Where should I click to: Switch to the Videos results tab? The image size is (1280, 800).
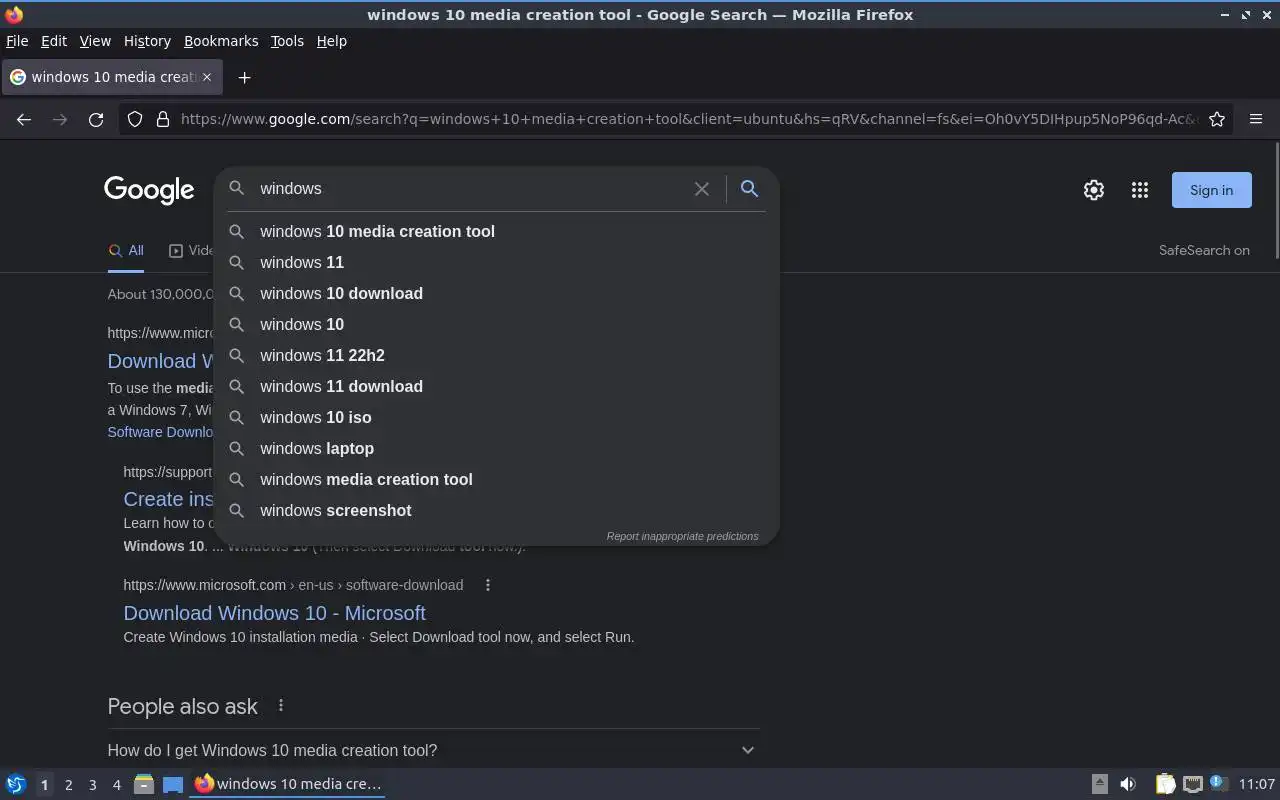pyautogui.click(x=191, y=251)
